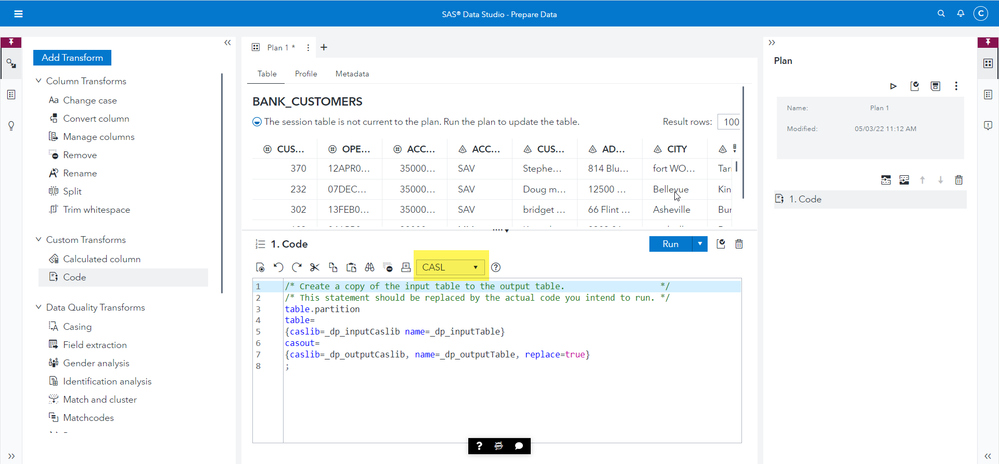Screen dimensions: 999x464
Task: Open the notifications bell icon
Action: [x=960, y=14]
